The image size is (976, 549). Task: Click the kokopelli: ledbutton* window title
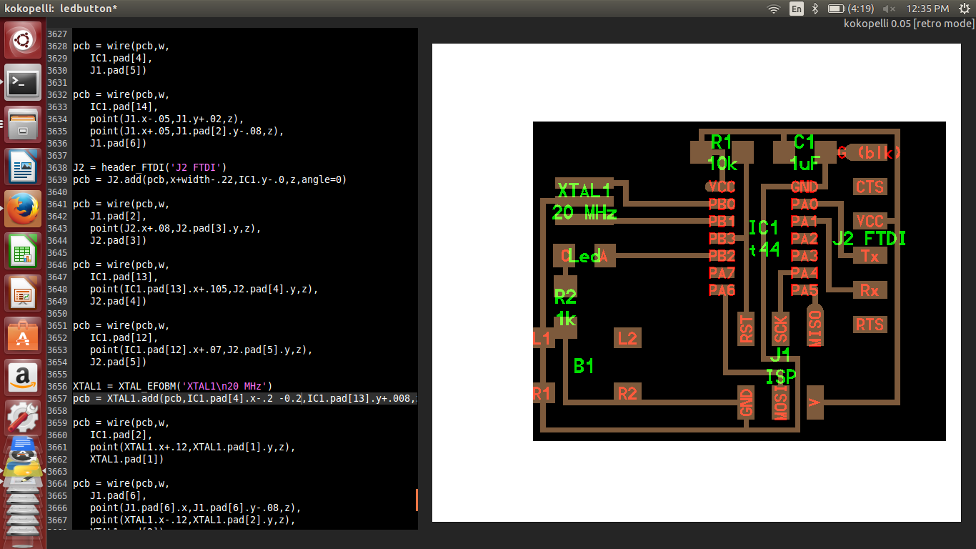(61, 9)
